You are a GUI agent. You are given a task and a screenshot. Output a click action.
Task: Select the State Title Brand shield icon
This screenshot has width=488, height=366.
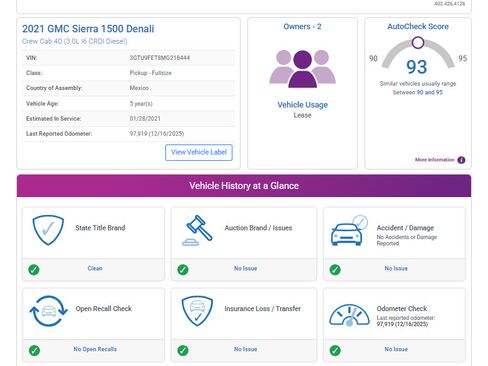pyautogui.click(x=48, y=230)
